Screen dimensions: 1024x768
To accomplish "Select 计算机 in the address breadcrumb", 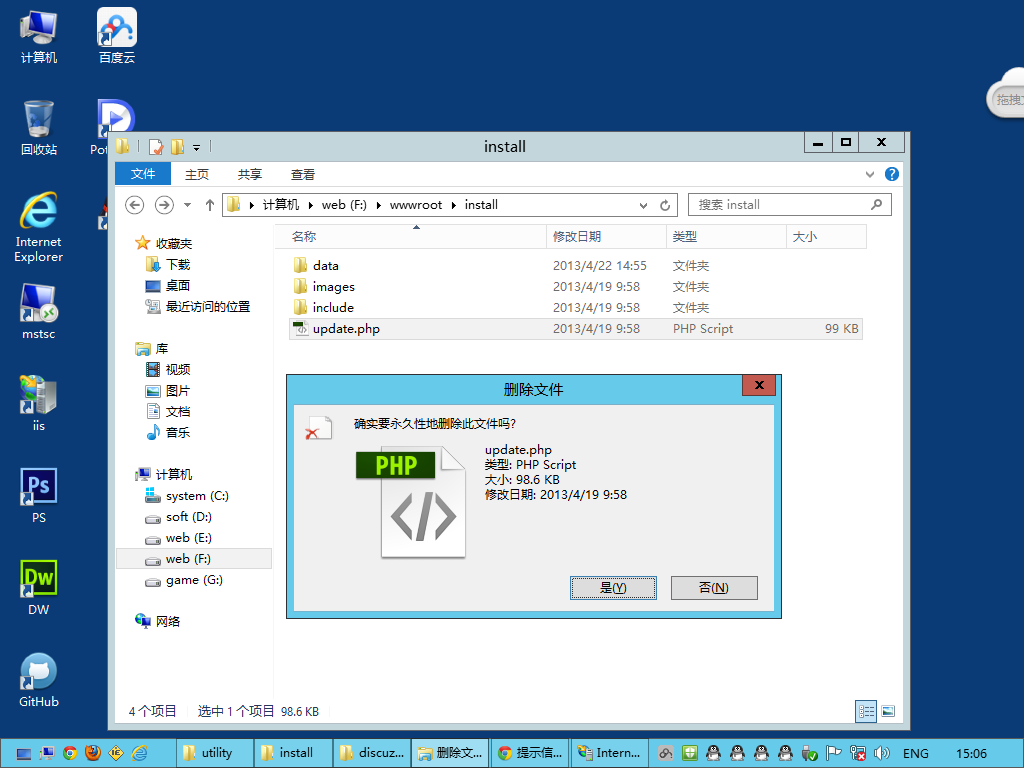I will pos(281,205).
